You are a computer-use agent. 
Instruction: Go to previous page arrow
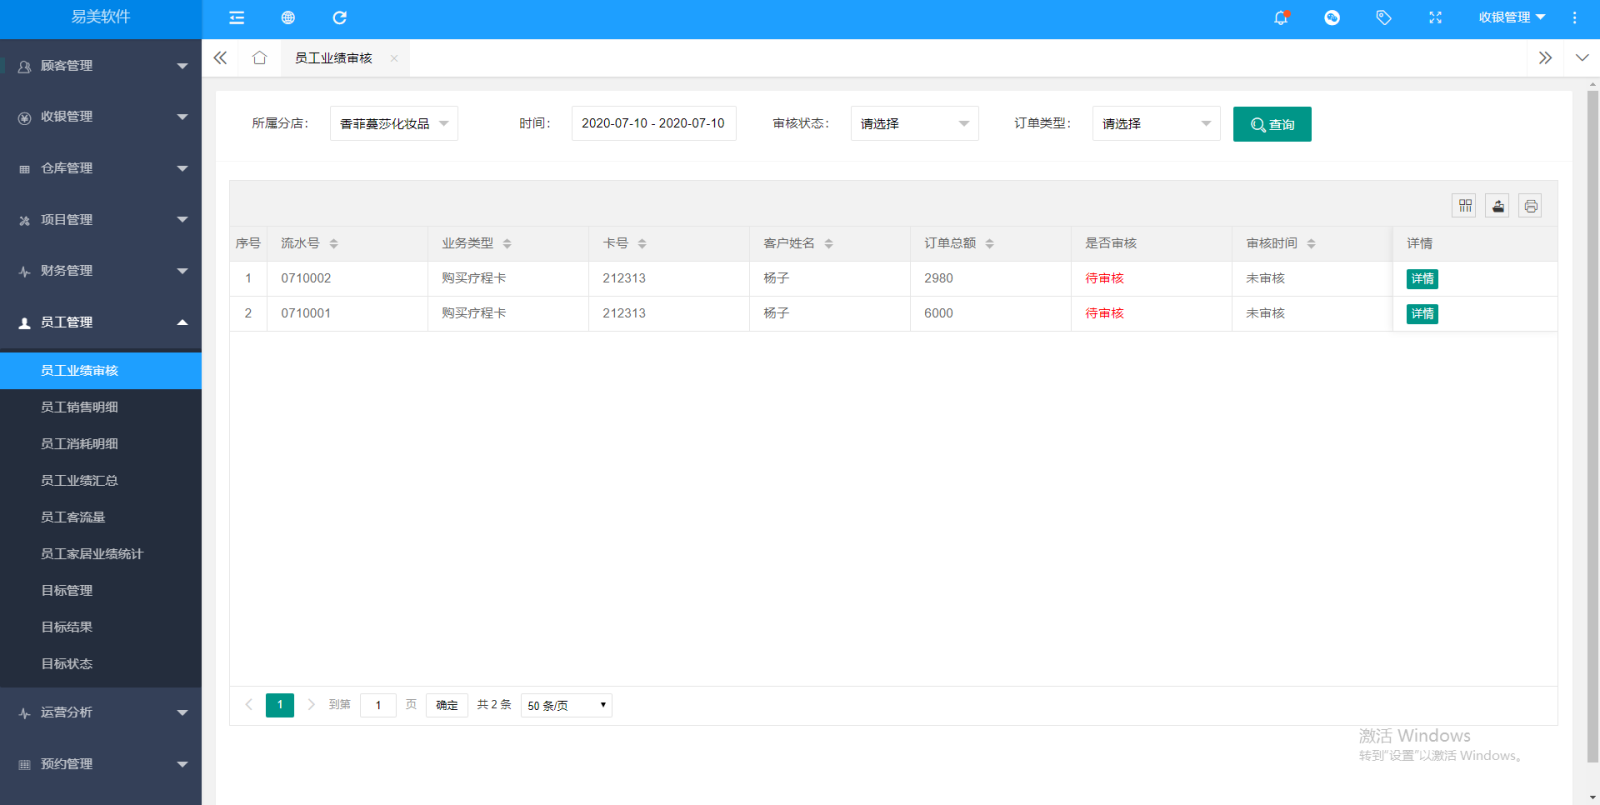(249, 705)
